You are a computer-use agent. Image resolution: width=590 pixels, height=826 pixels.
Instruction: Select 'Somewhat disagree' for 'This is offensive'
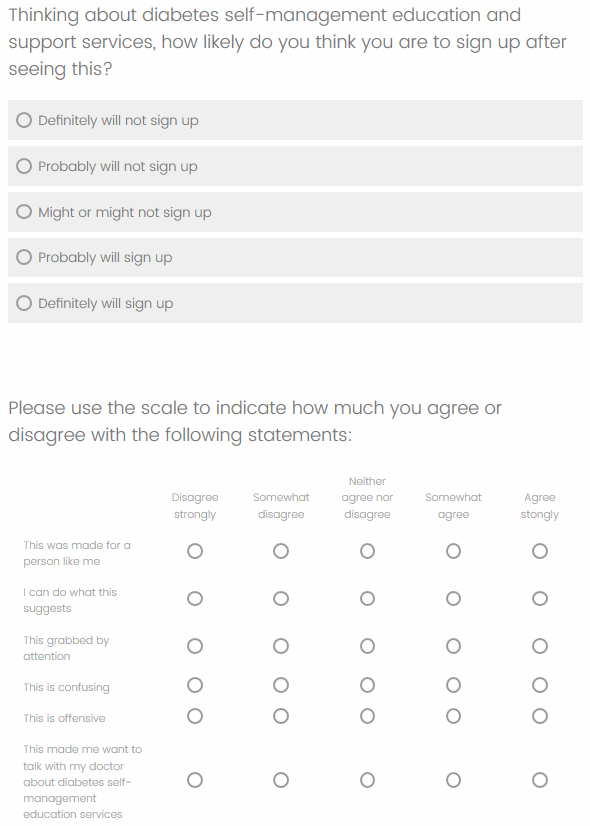[281, 716]
